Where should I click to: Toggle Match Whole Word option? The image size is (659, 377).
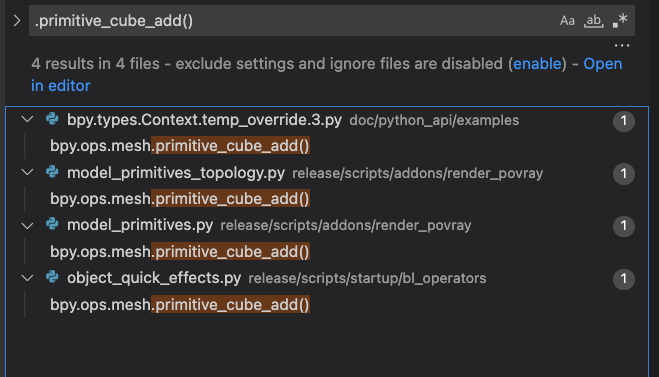click(x=593, y=21)
